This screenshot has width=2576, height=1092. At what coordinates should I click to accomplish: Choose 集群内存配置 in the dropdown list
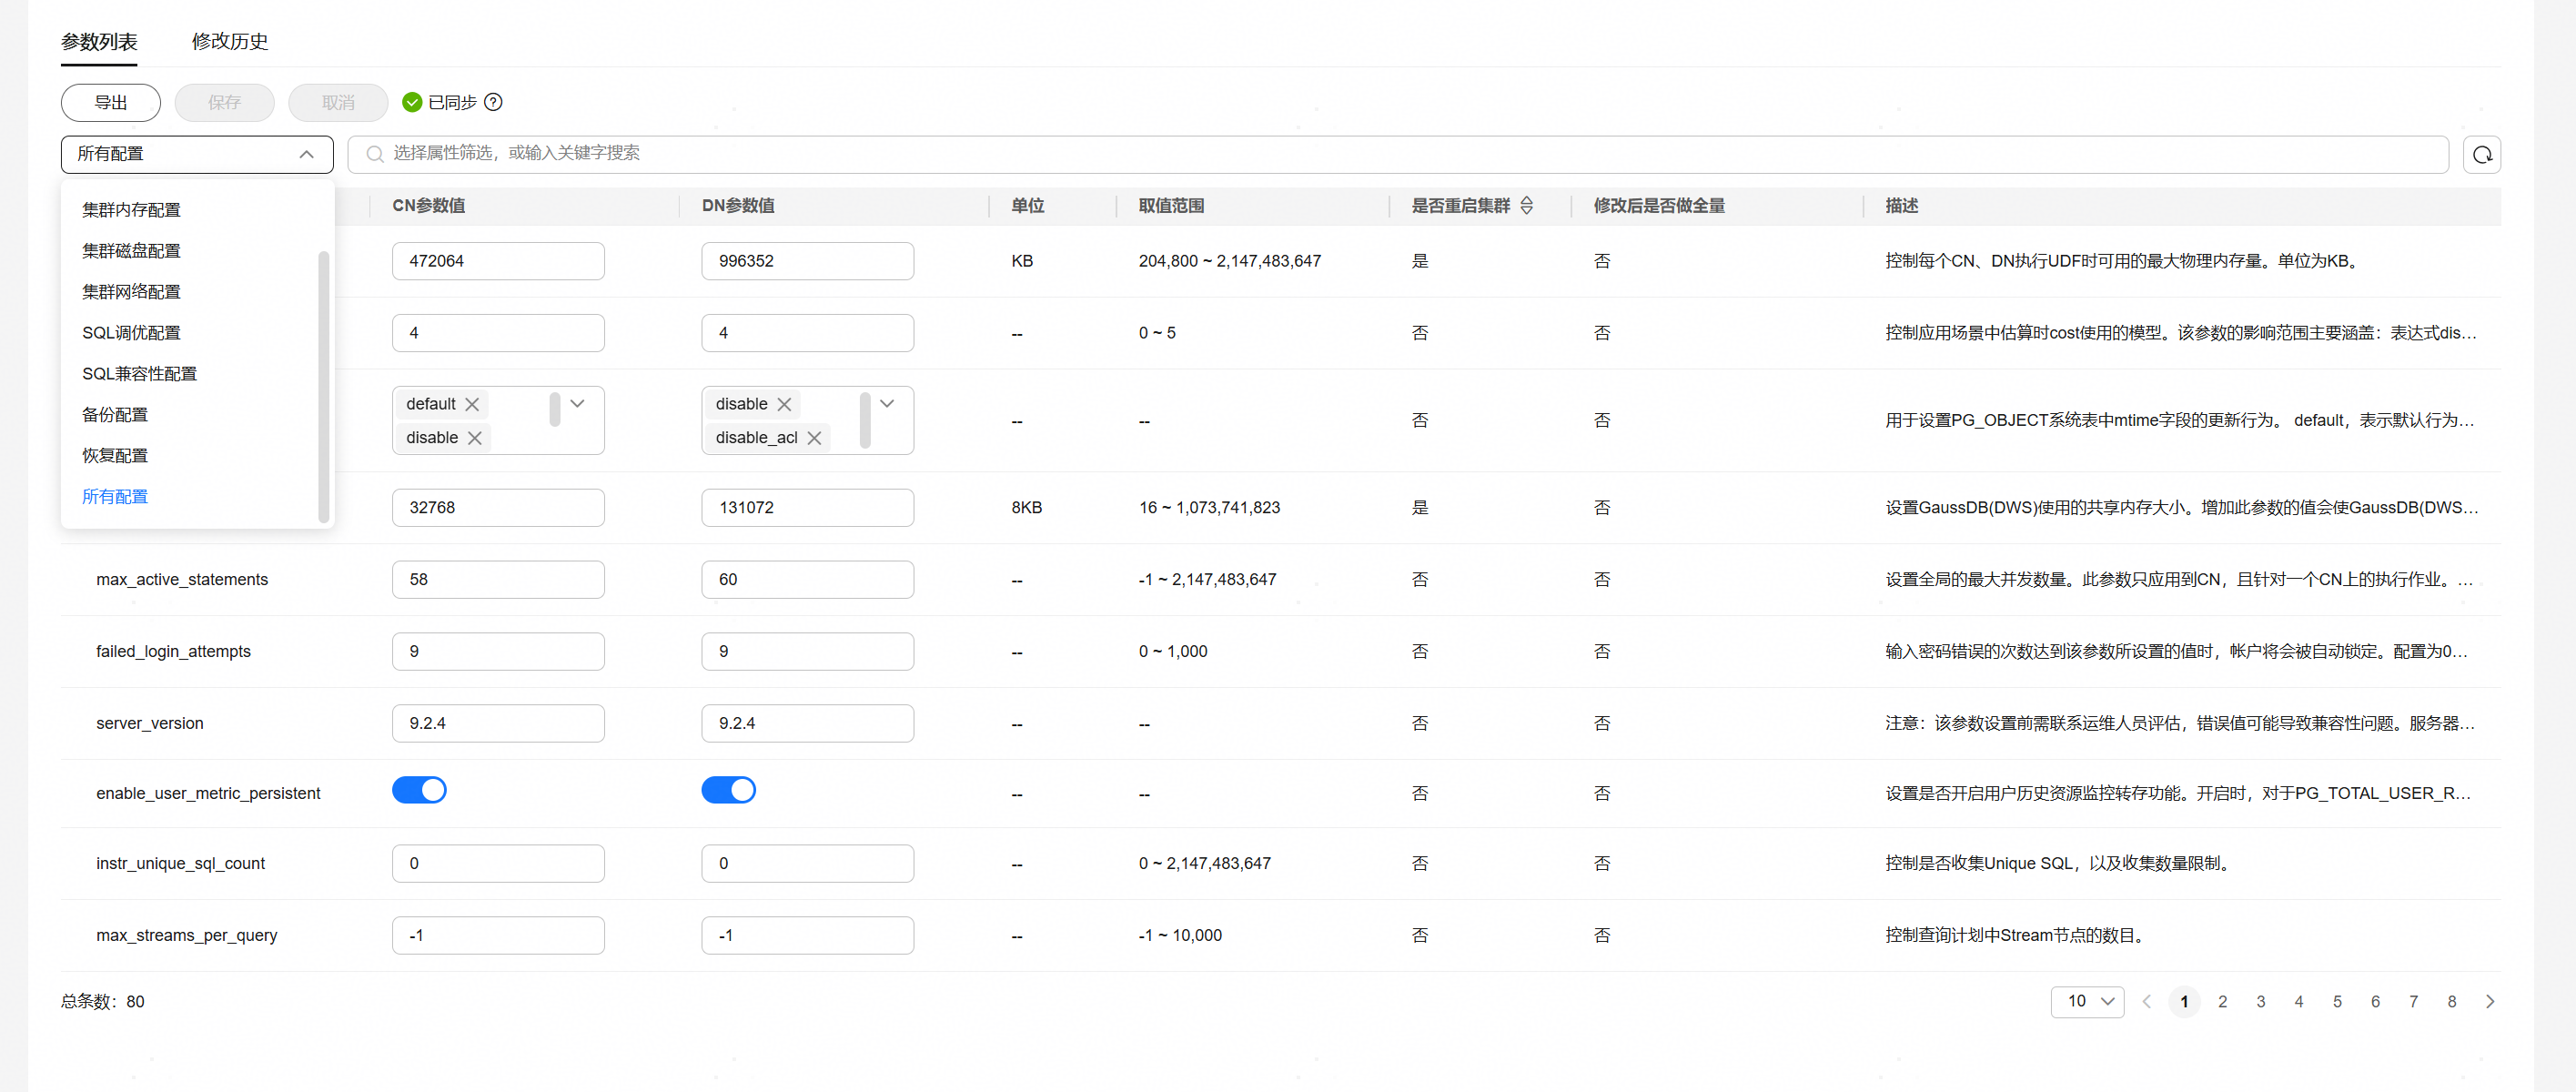point(131,209)
